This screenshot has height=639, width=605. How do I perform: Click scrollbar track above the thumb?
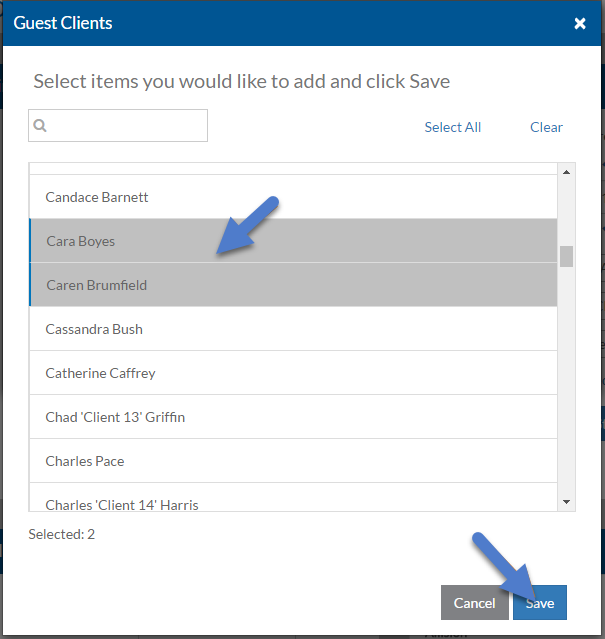point(566,212)
